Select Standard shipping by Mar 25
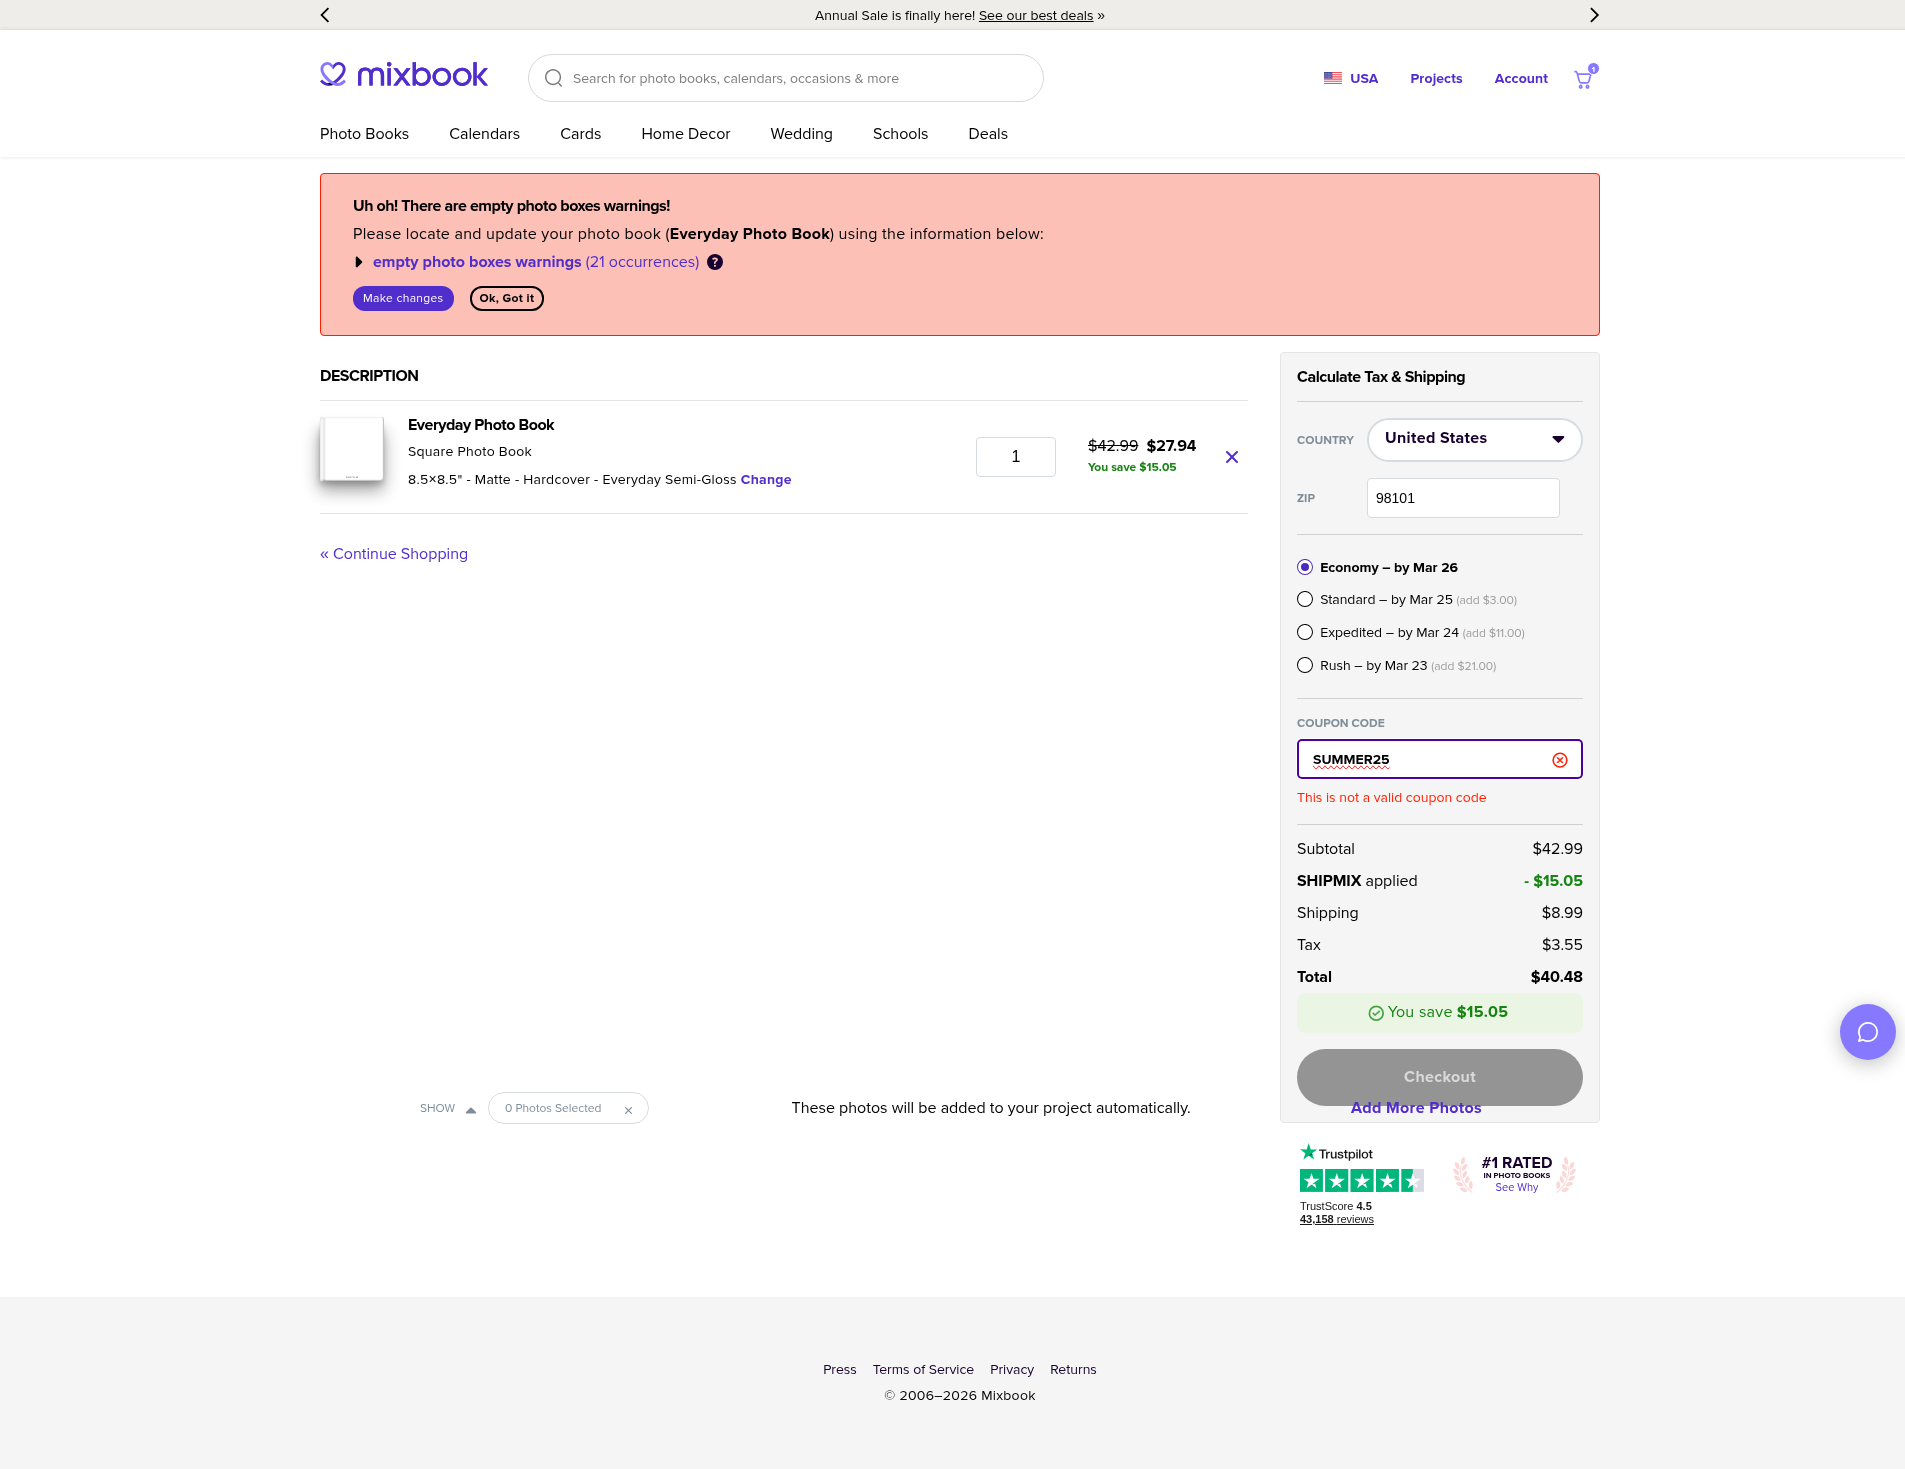The width and height of the screenshot is (1905, 1469). click(x=1305, y=600)
